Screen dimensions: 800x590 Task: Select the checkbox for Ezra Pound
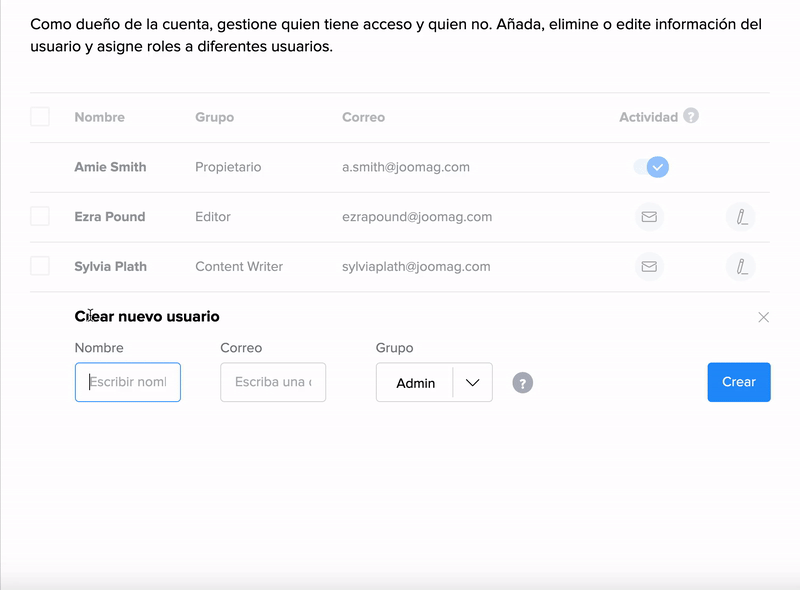[40, 216]
